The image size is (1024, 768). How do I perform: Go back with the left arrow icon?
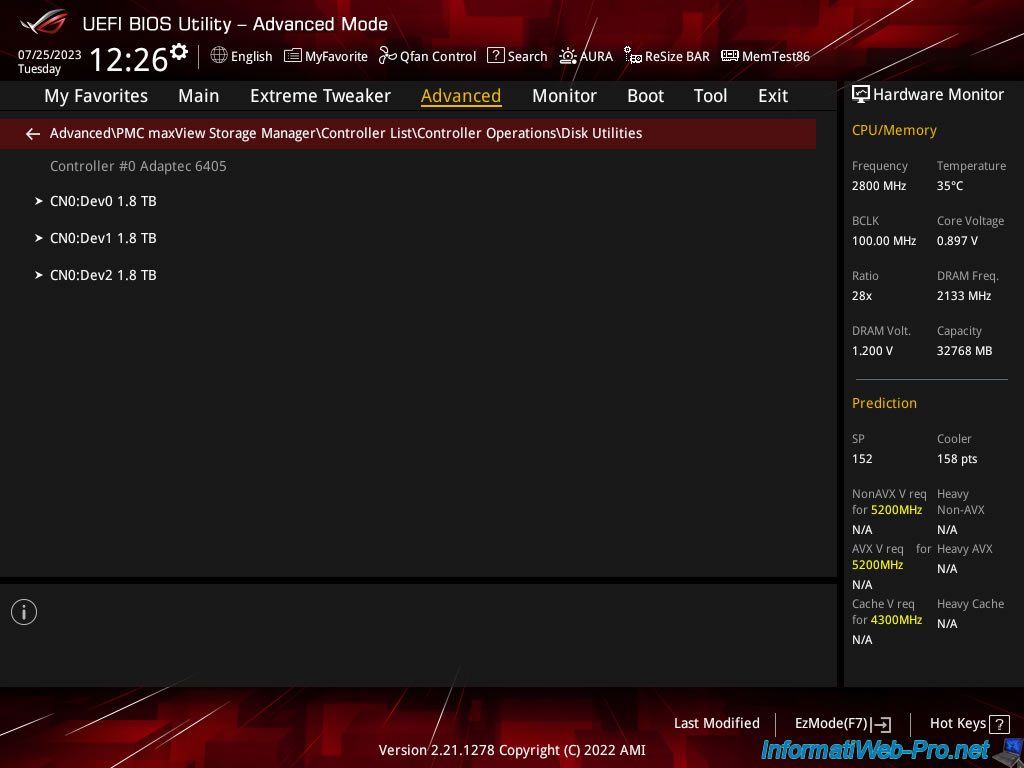(33, 134)
